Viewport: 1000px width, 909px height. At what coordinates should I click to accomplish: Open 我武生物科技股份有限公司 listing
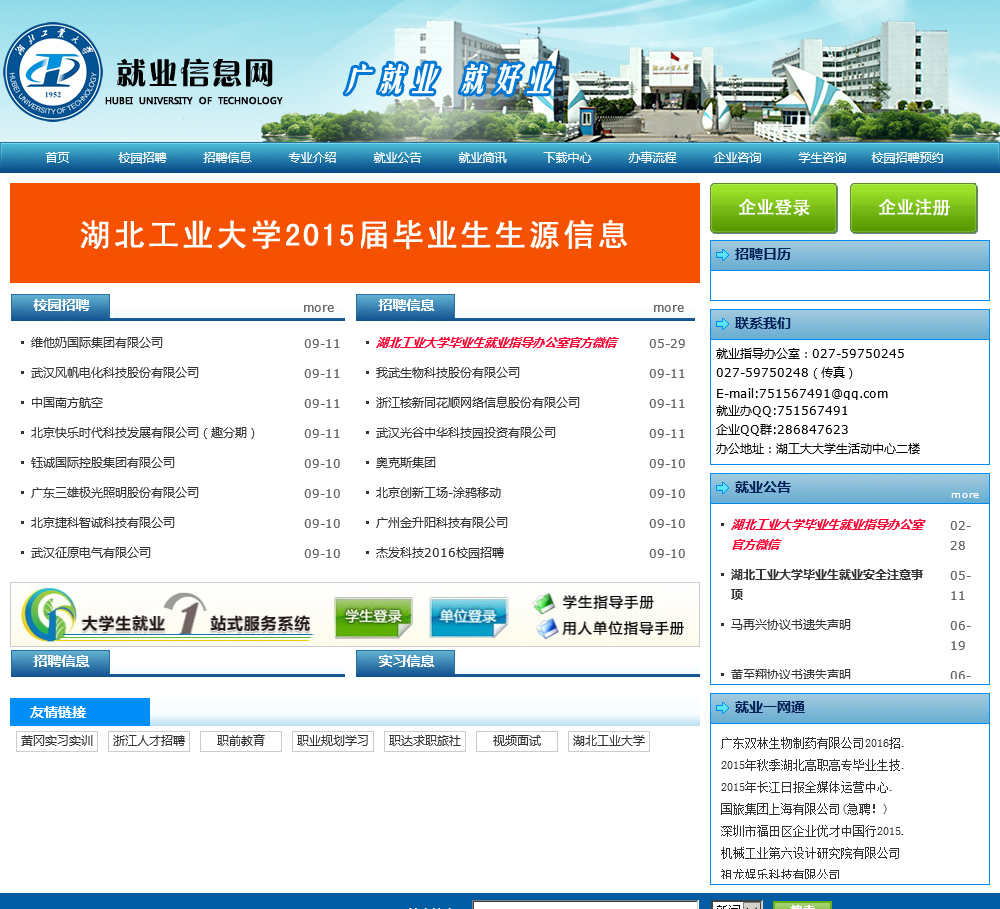[448, 373]
